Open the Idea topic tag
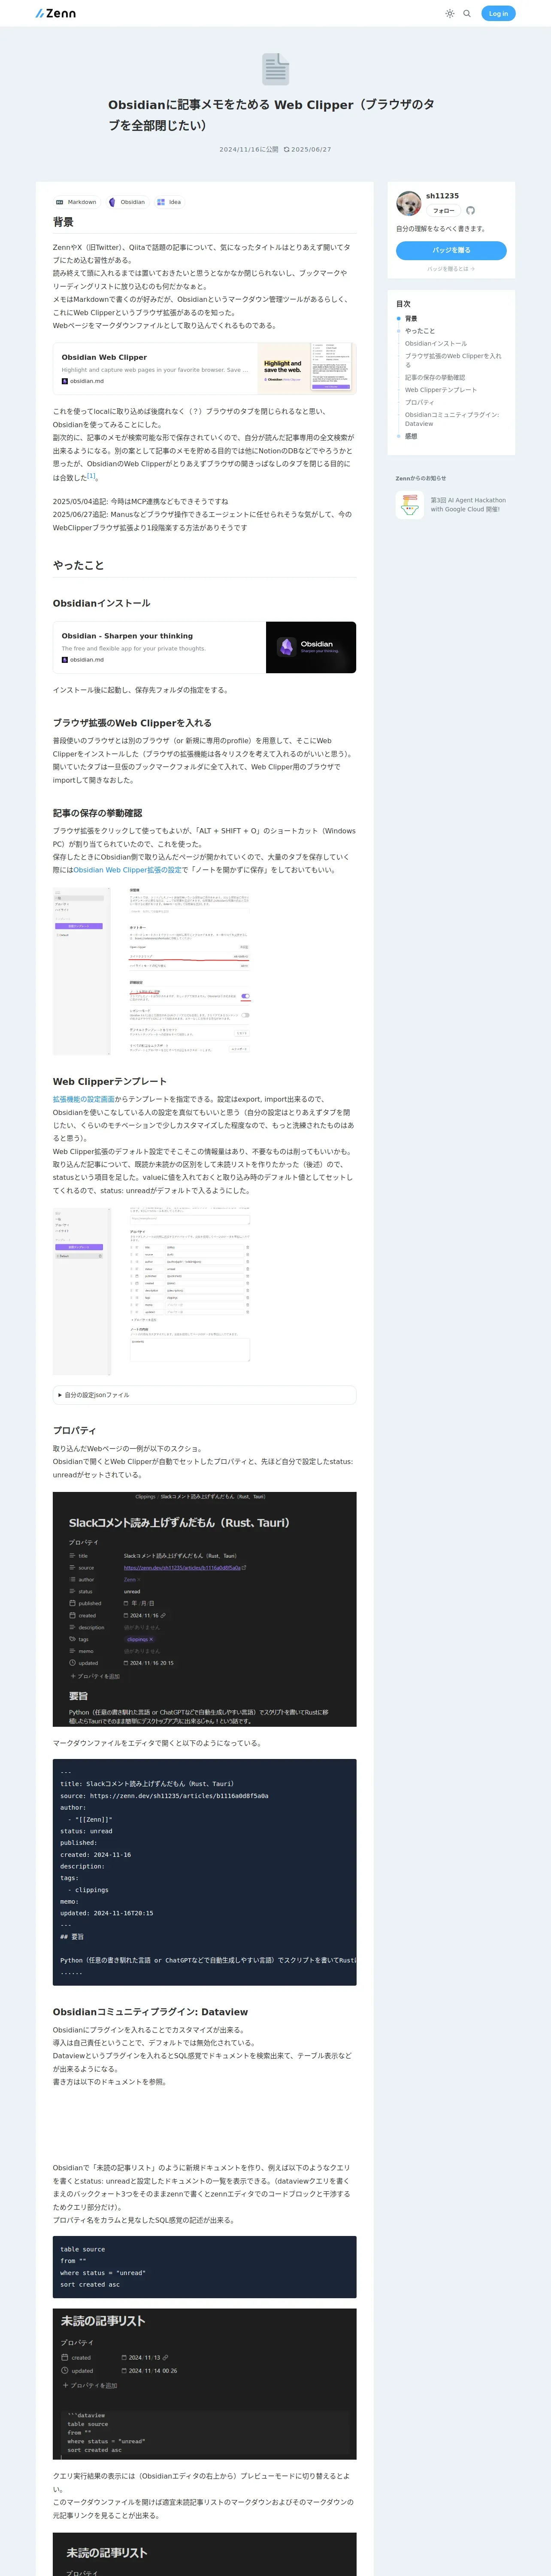551x2576 pixels. 169,202
